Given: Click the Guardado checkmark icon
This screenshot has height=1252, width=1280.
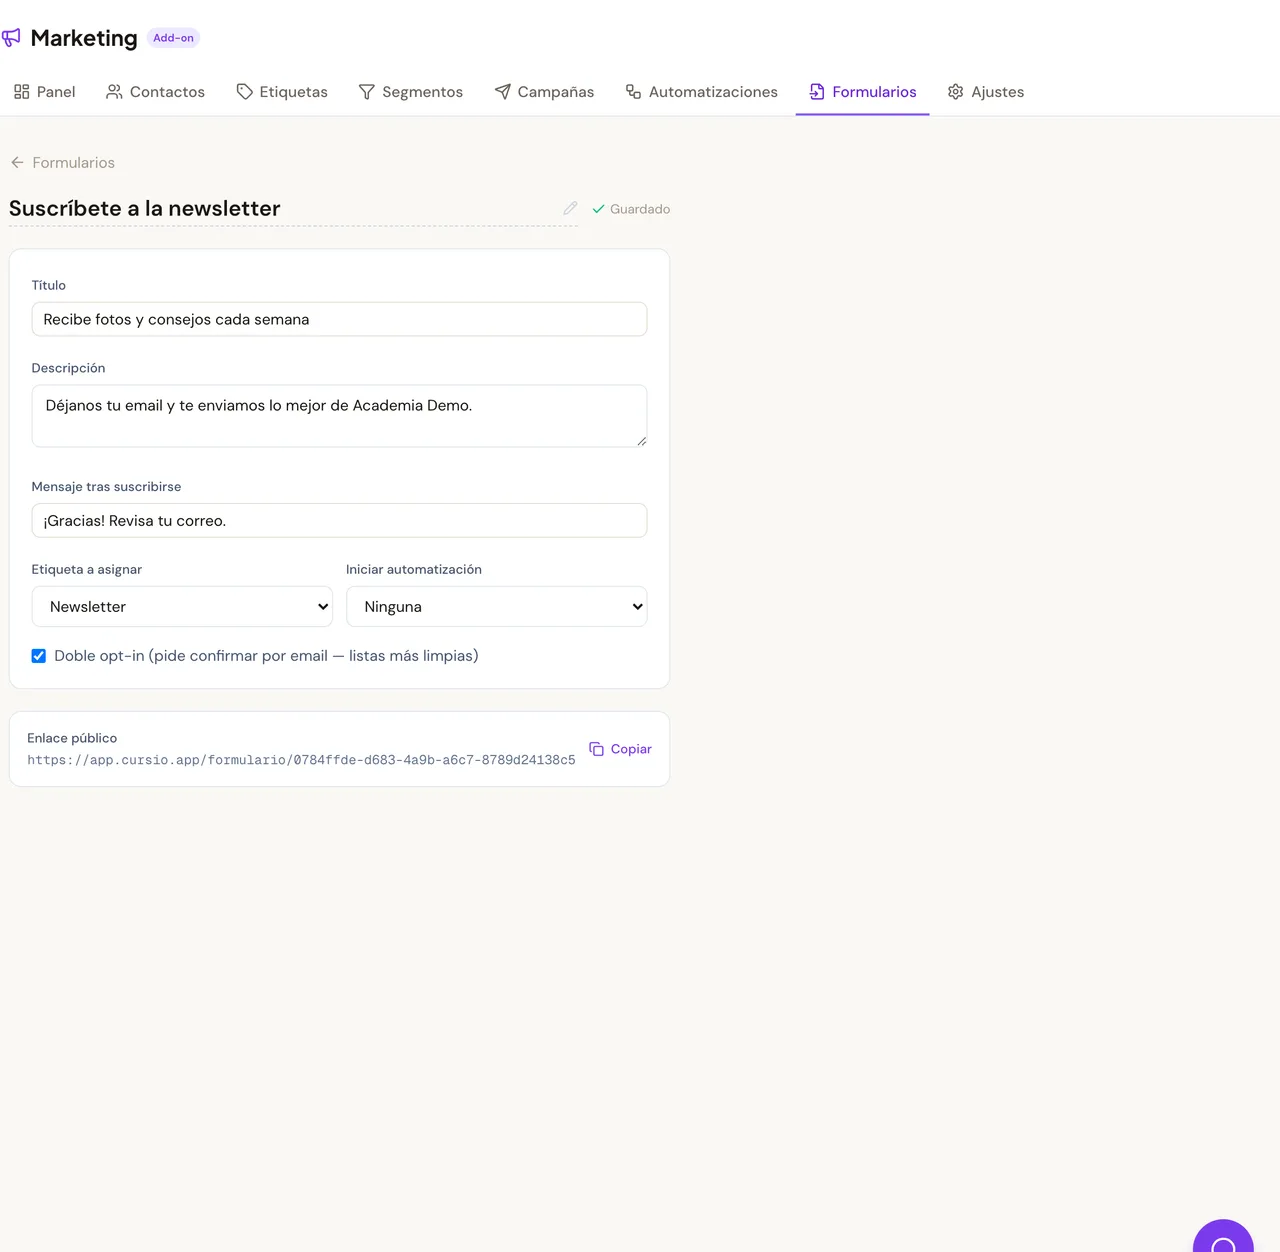Looking at the screenshot, I should coord(598,209).
